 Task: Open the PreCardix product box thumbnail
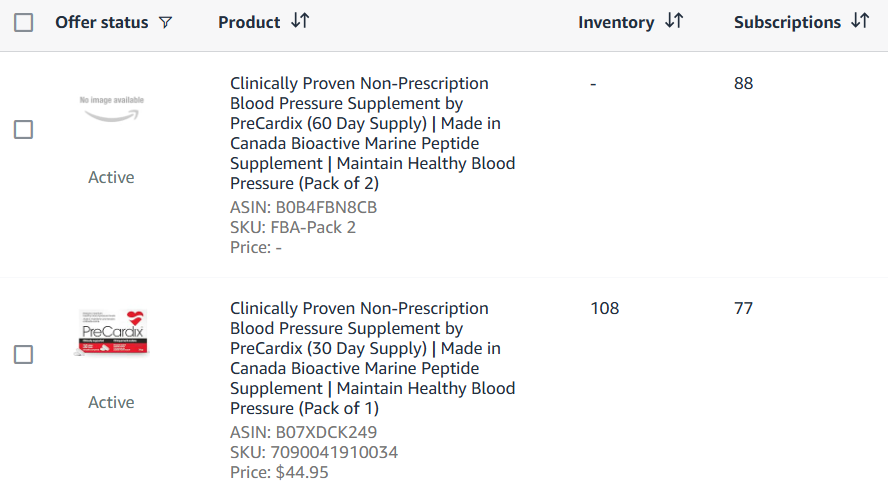click(111, 333)
